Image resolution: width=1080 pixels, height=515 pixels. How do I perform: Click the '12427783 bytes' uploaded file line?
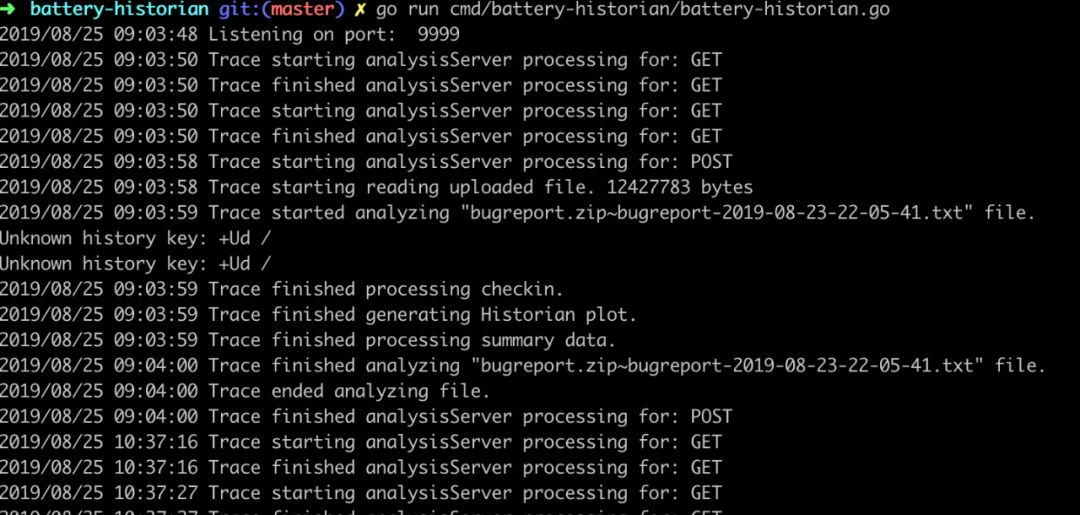[376, 187]
